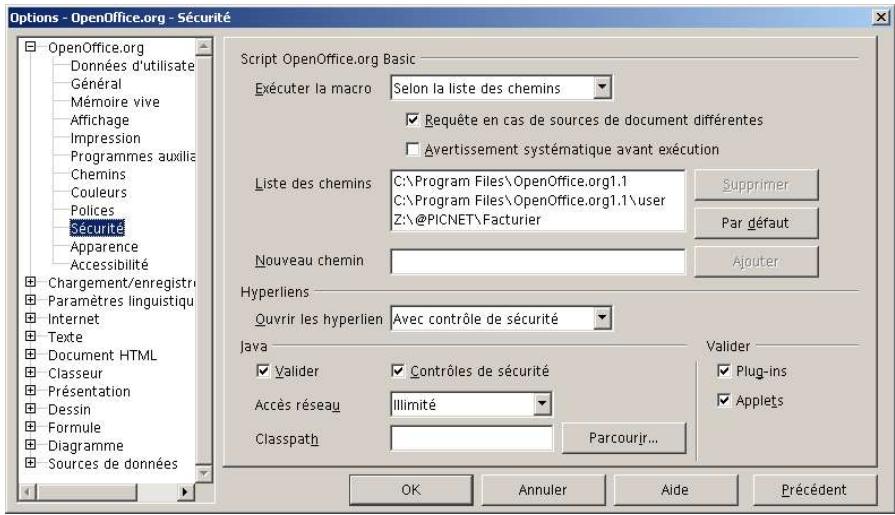The height and width of the screenshot is (515, 895).
Task: Click tree vertical scrollbar down arrow
Action: point(204,473)
